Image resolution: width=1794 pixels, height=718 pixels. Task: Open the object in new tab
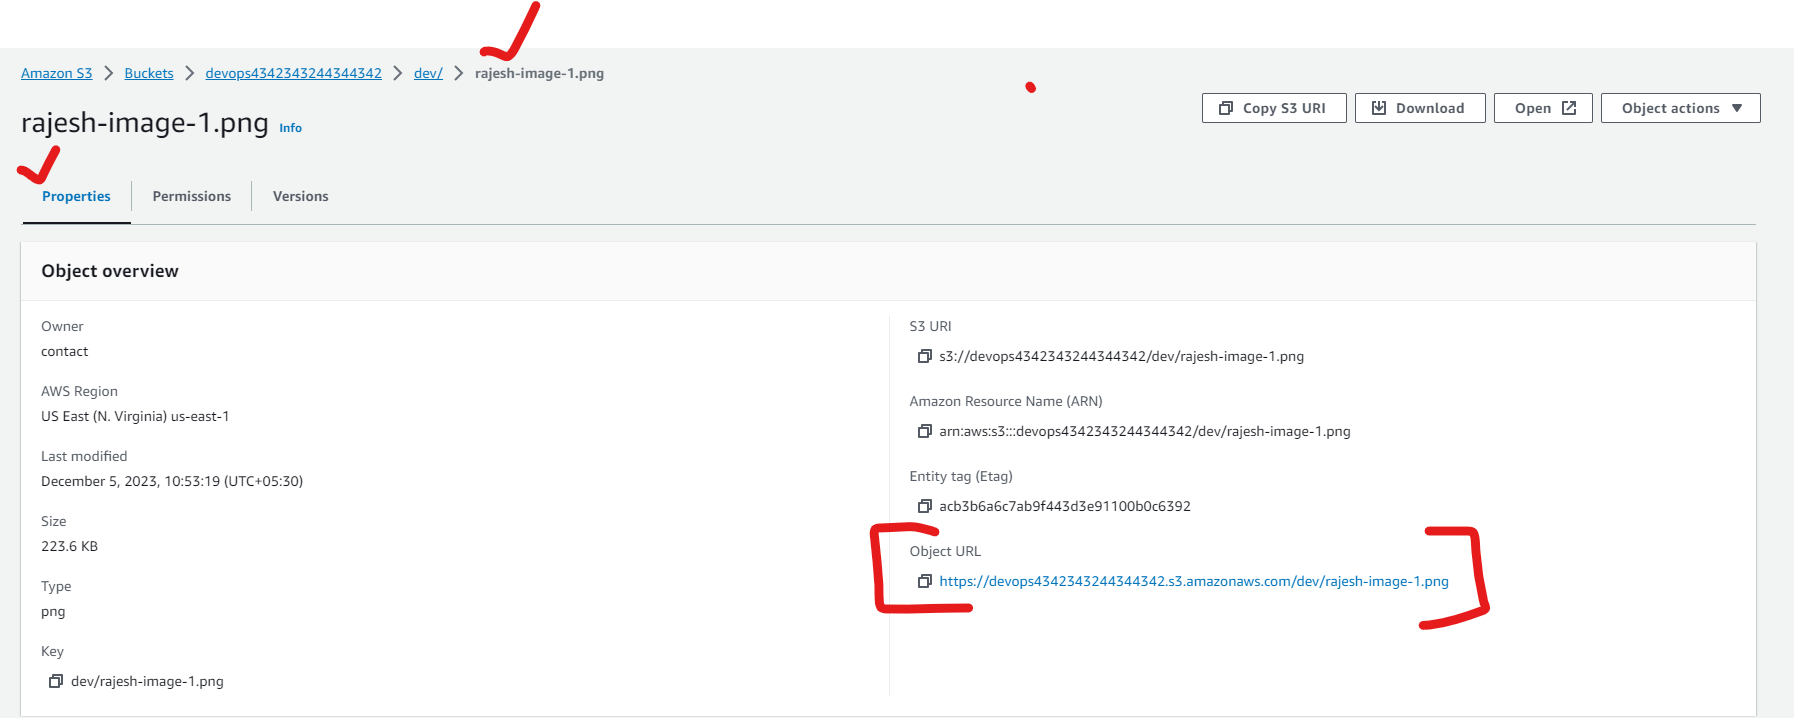click(x=1543, y=108)
